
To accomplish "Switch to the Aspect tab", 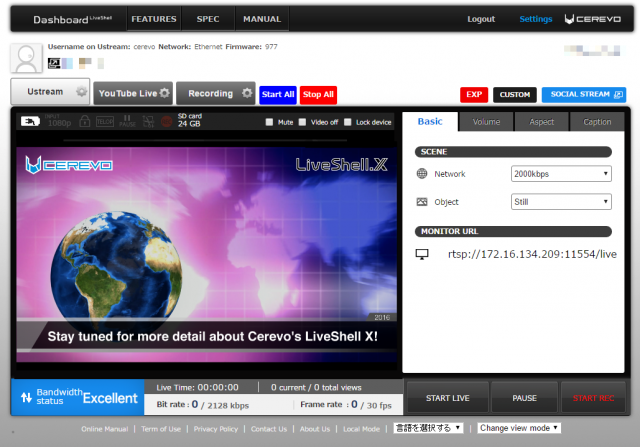I will pyautogui.click(x=542, y=122).
